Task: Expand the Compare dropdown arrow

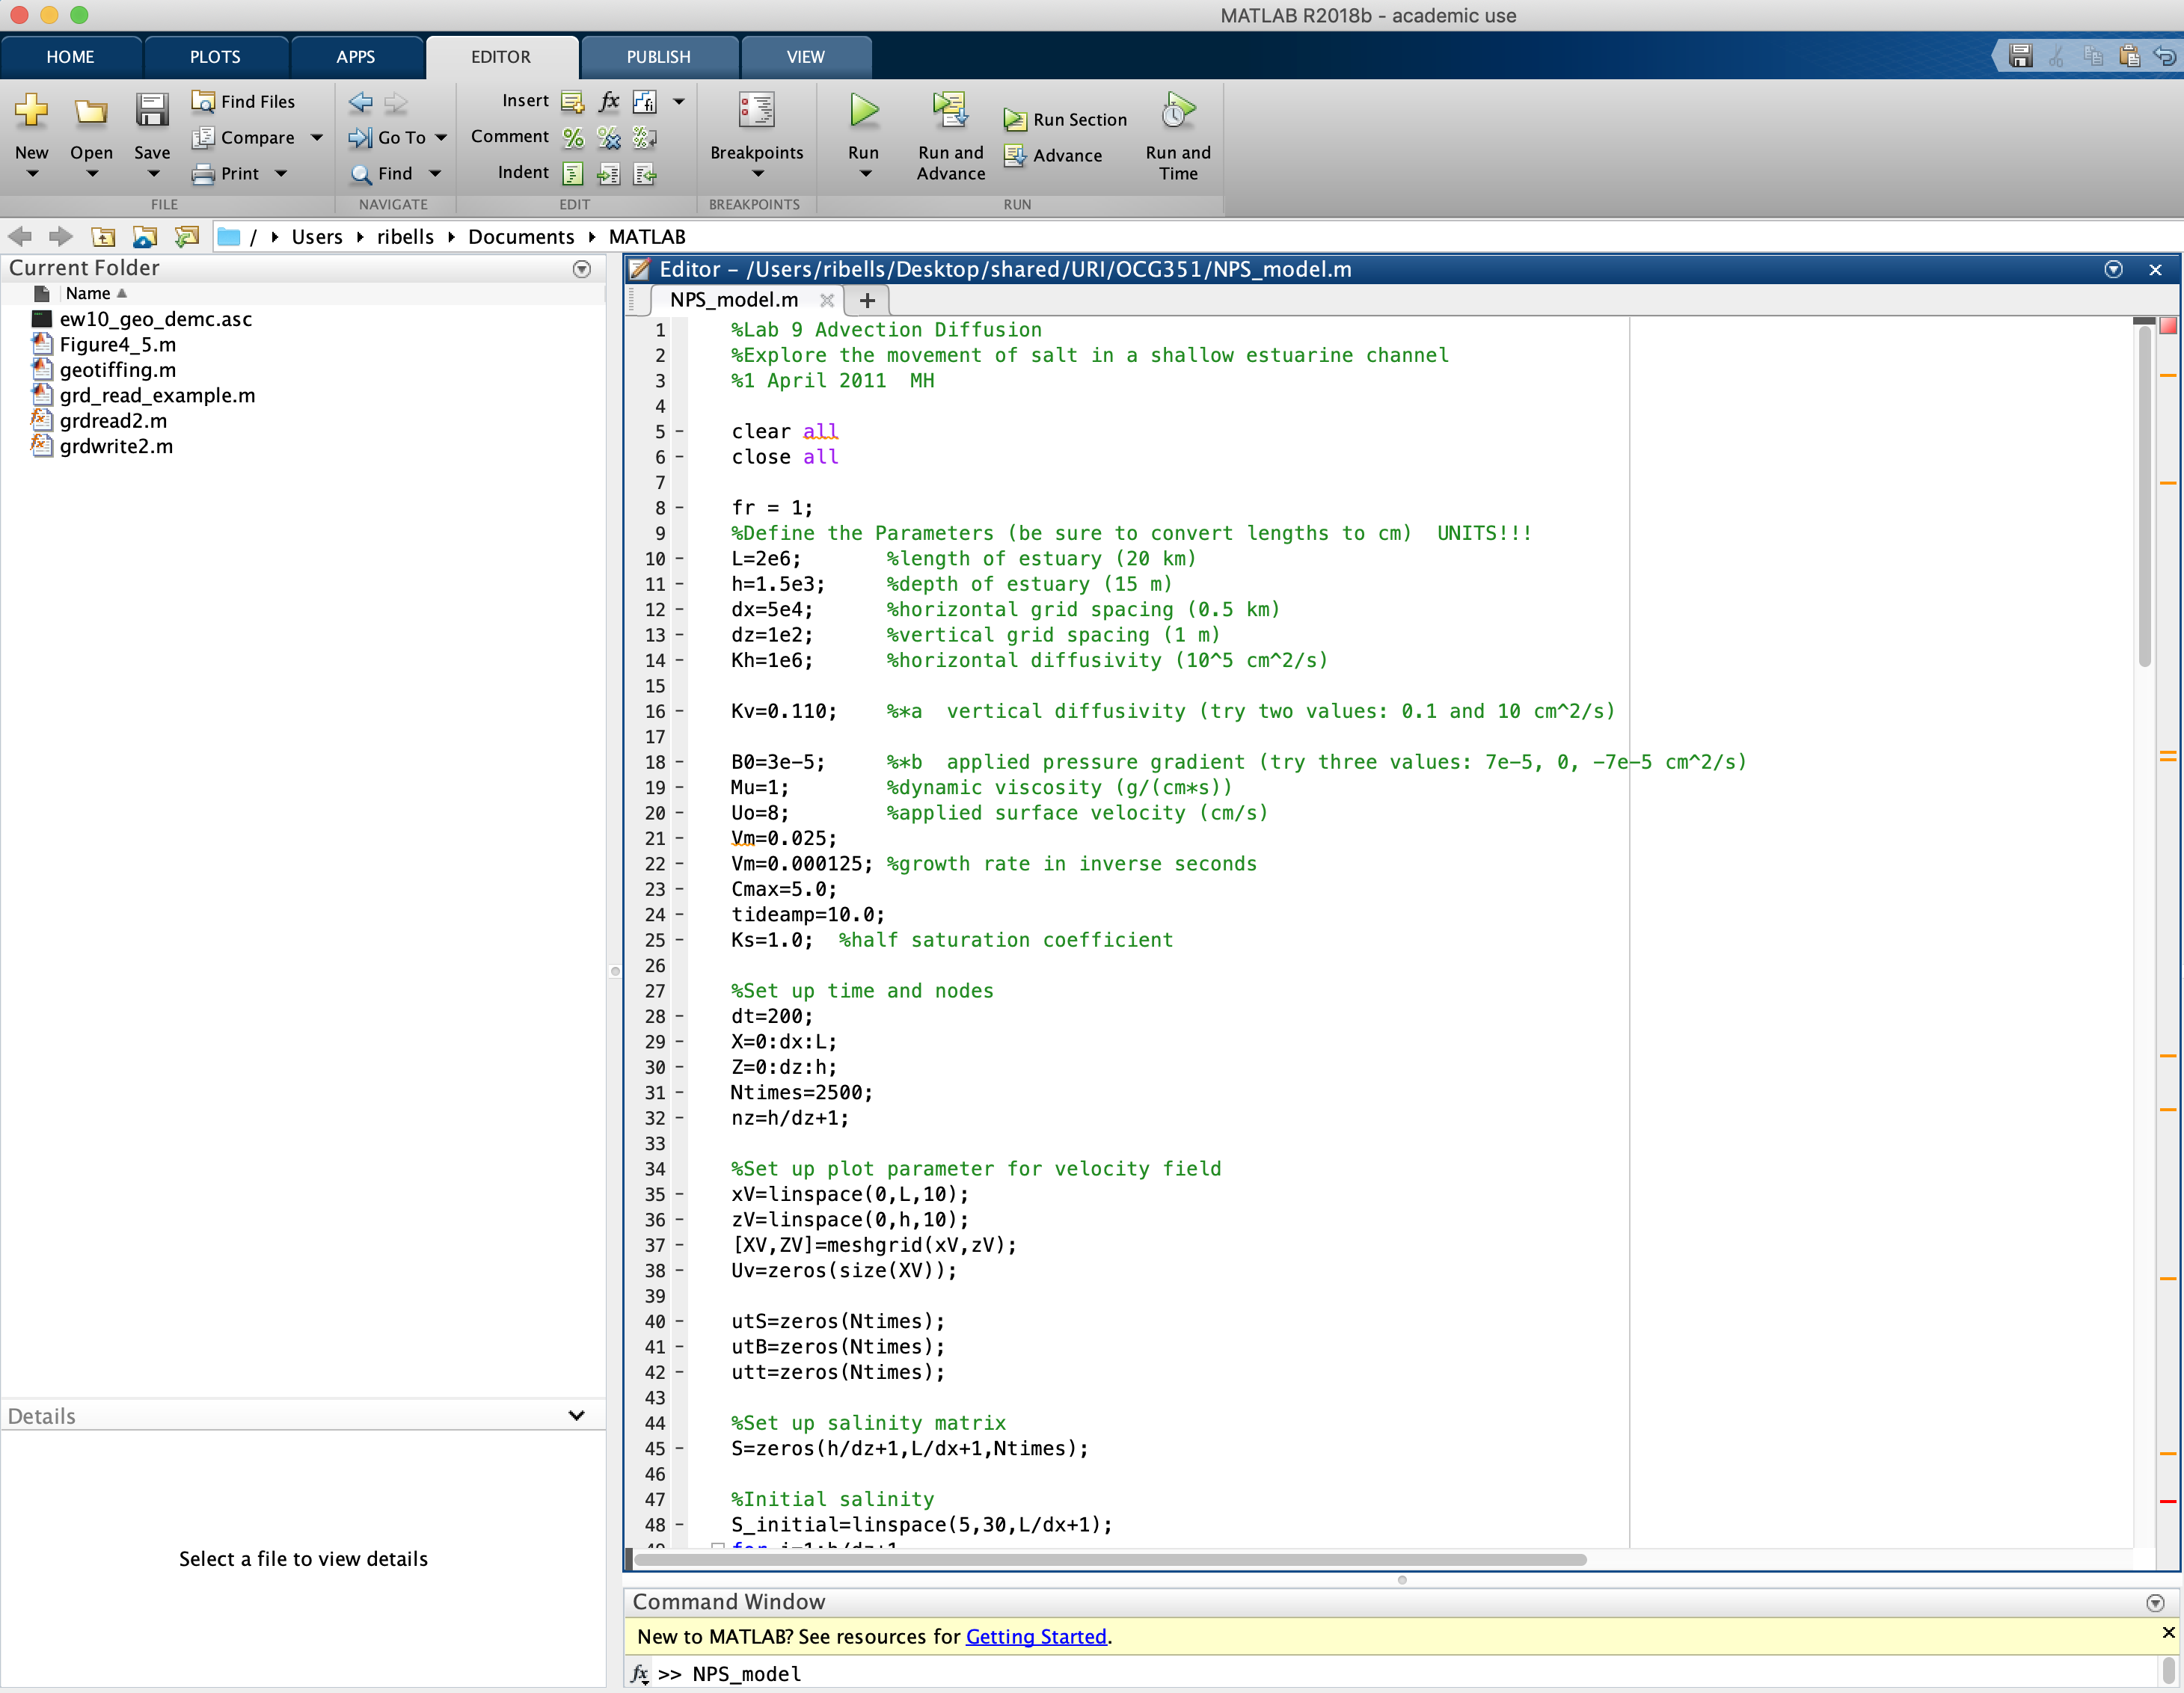Action: point(317,138)
